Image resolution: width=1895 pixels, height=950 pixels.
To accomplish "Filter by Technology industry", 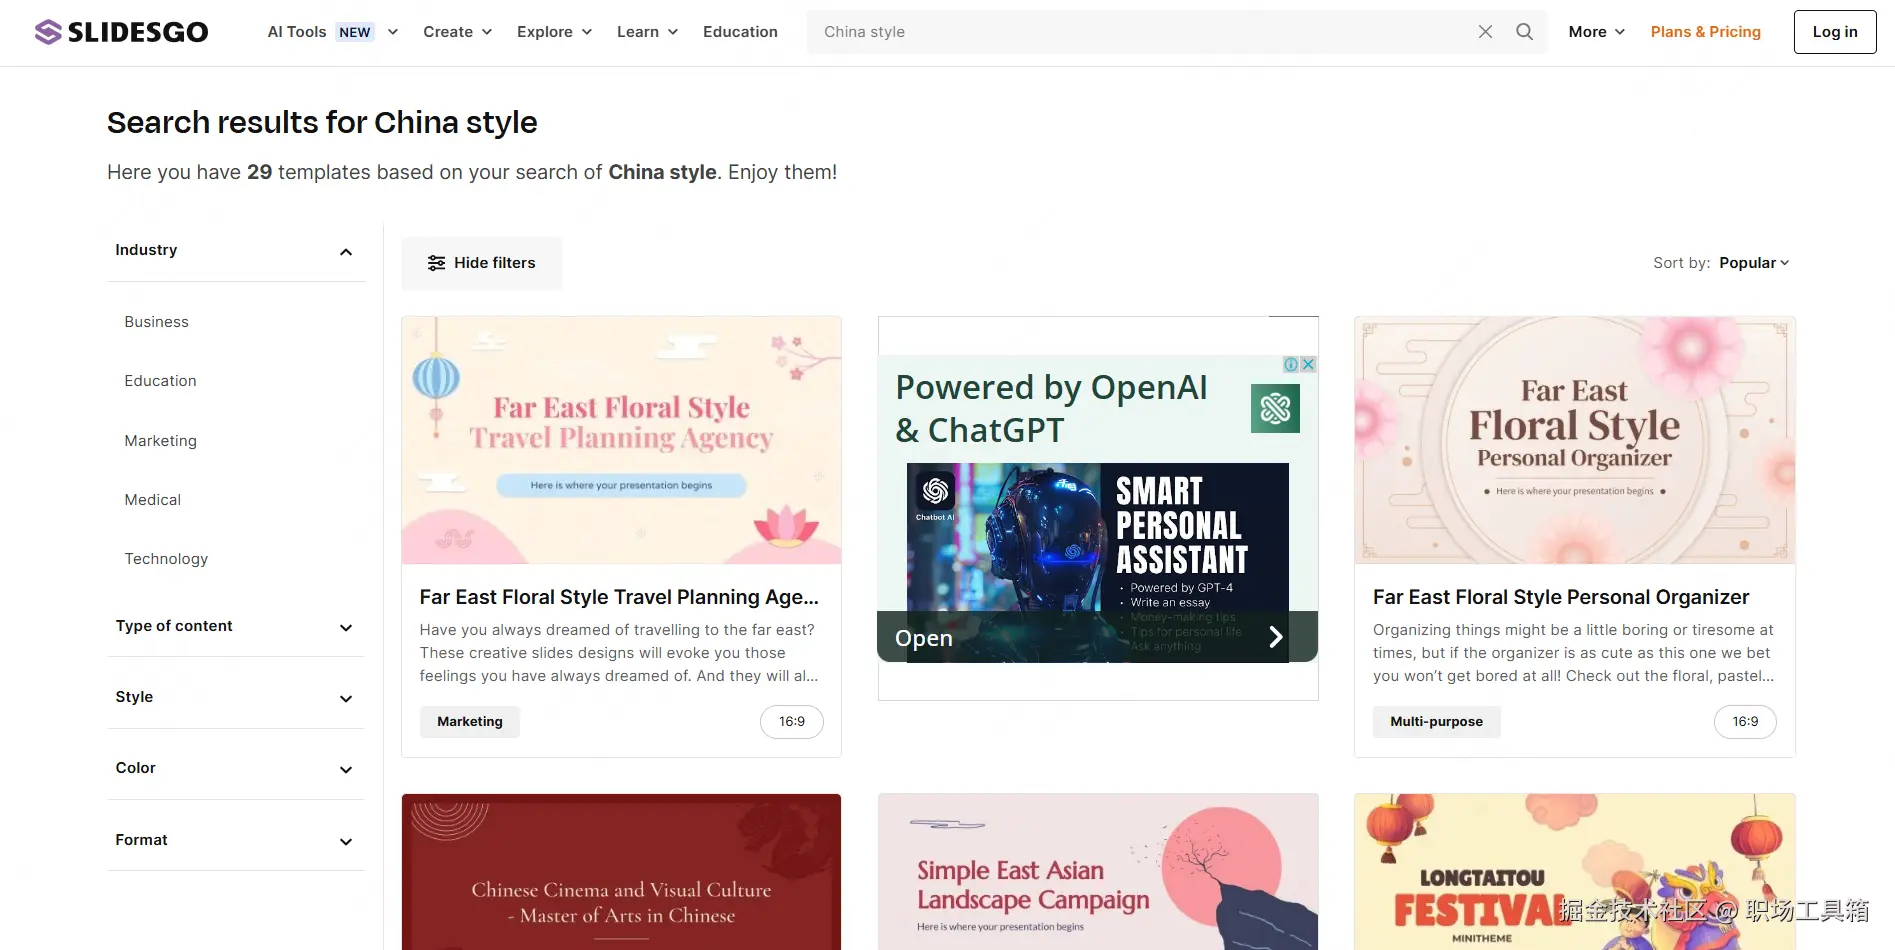I will click(x=166, y=559).
